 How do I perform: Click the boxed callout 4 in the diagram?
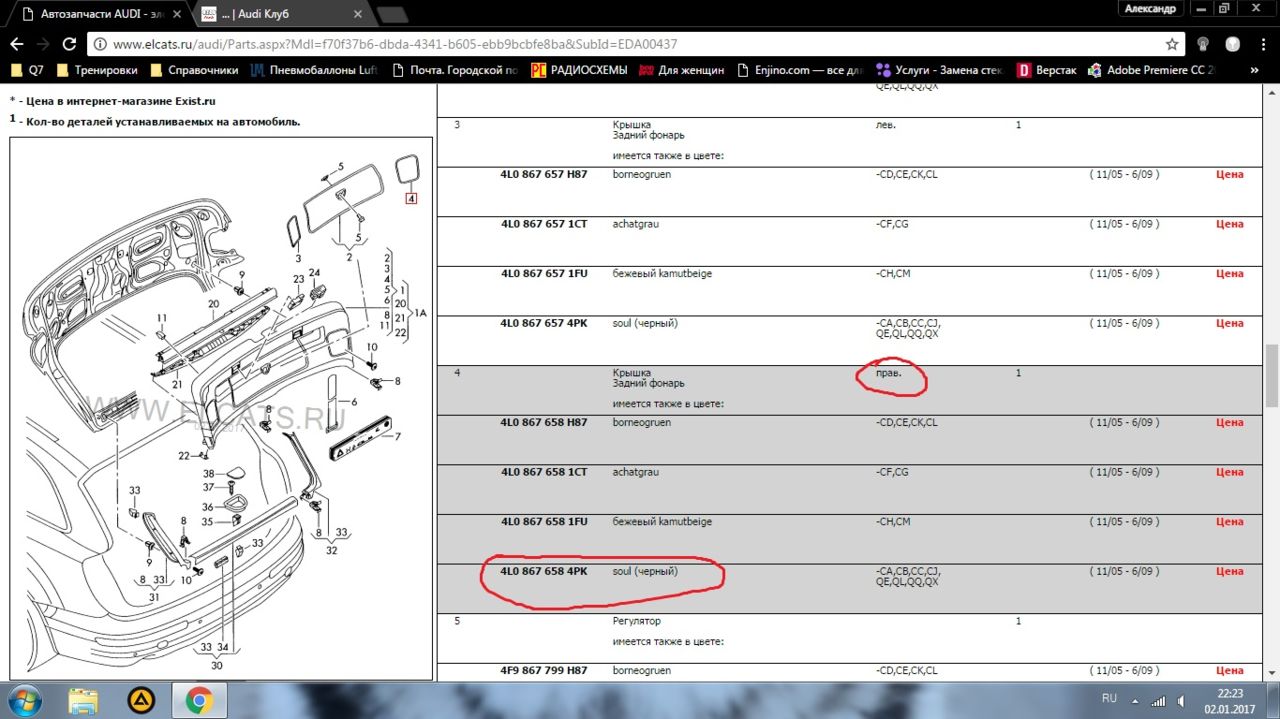click(x=411, y=198)
